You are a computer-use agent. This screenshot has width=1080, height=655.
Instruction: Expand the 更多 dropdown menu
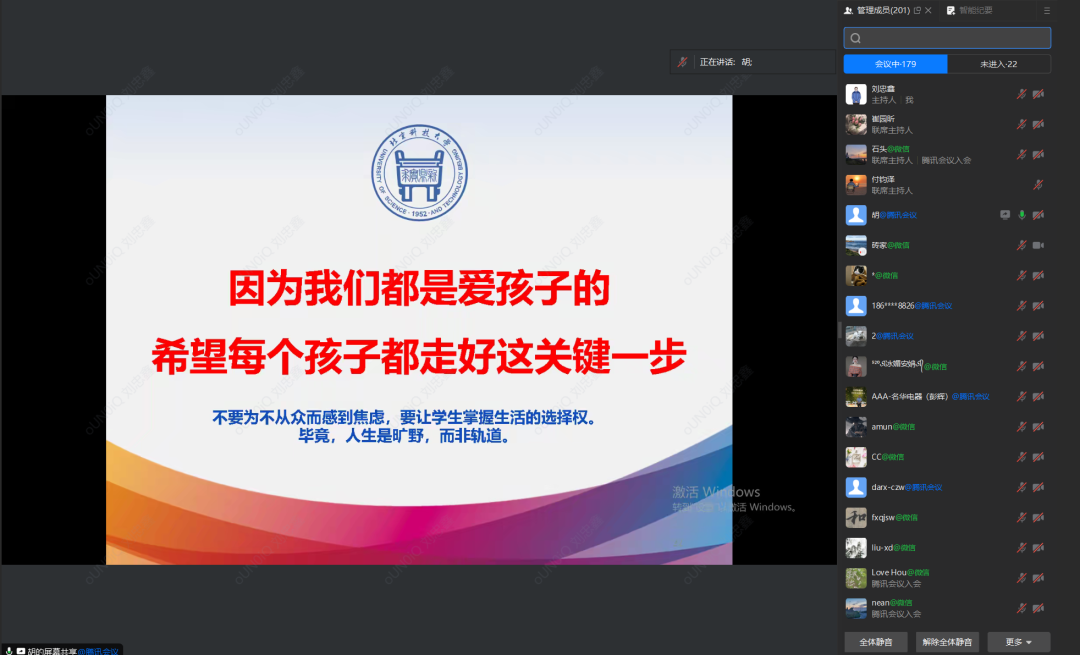(x=1019, y=641)
